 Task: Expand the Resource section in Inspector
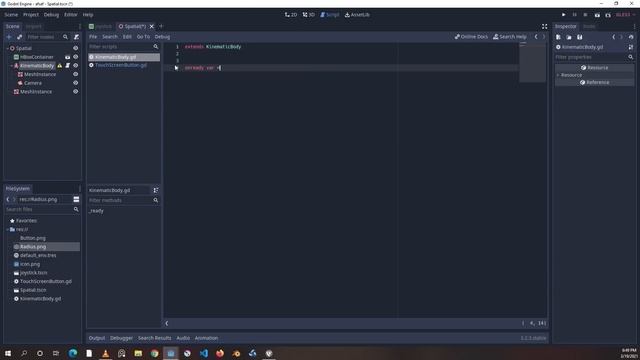(558, 75)
